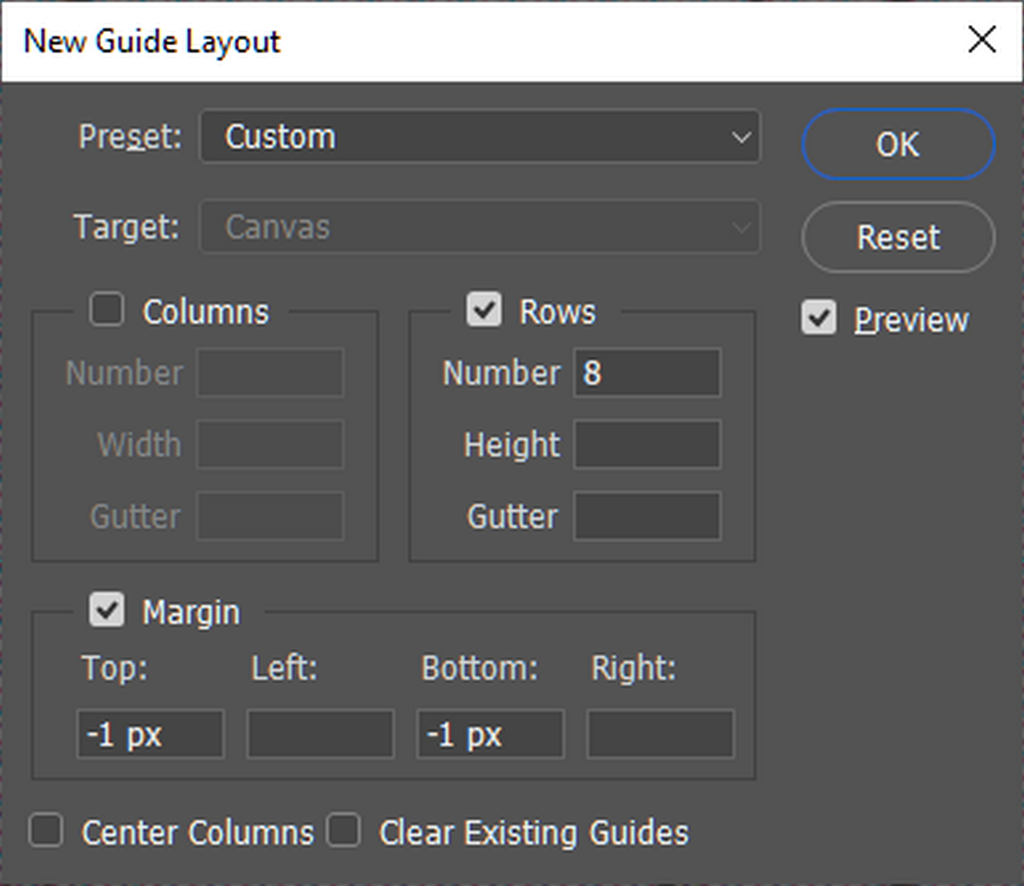Click the Rows Number field

tap(646, 373)
